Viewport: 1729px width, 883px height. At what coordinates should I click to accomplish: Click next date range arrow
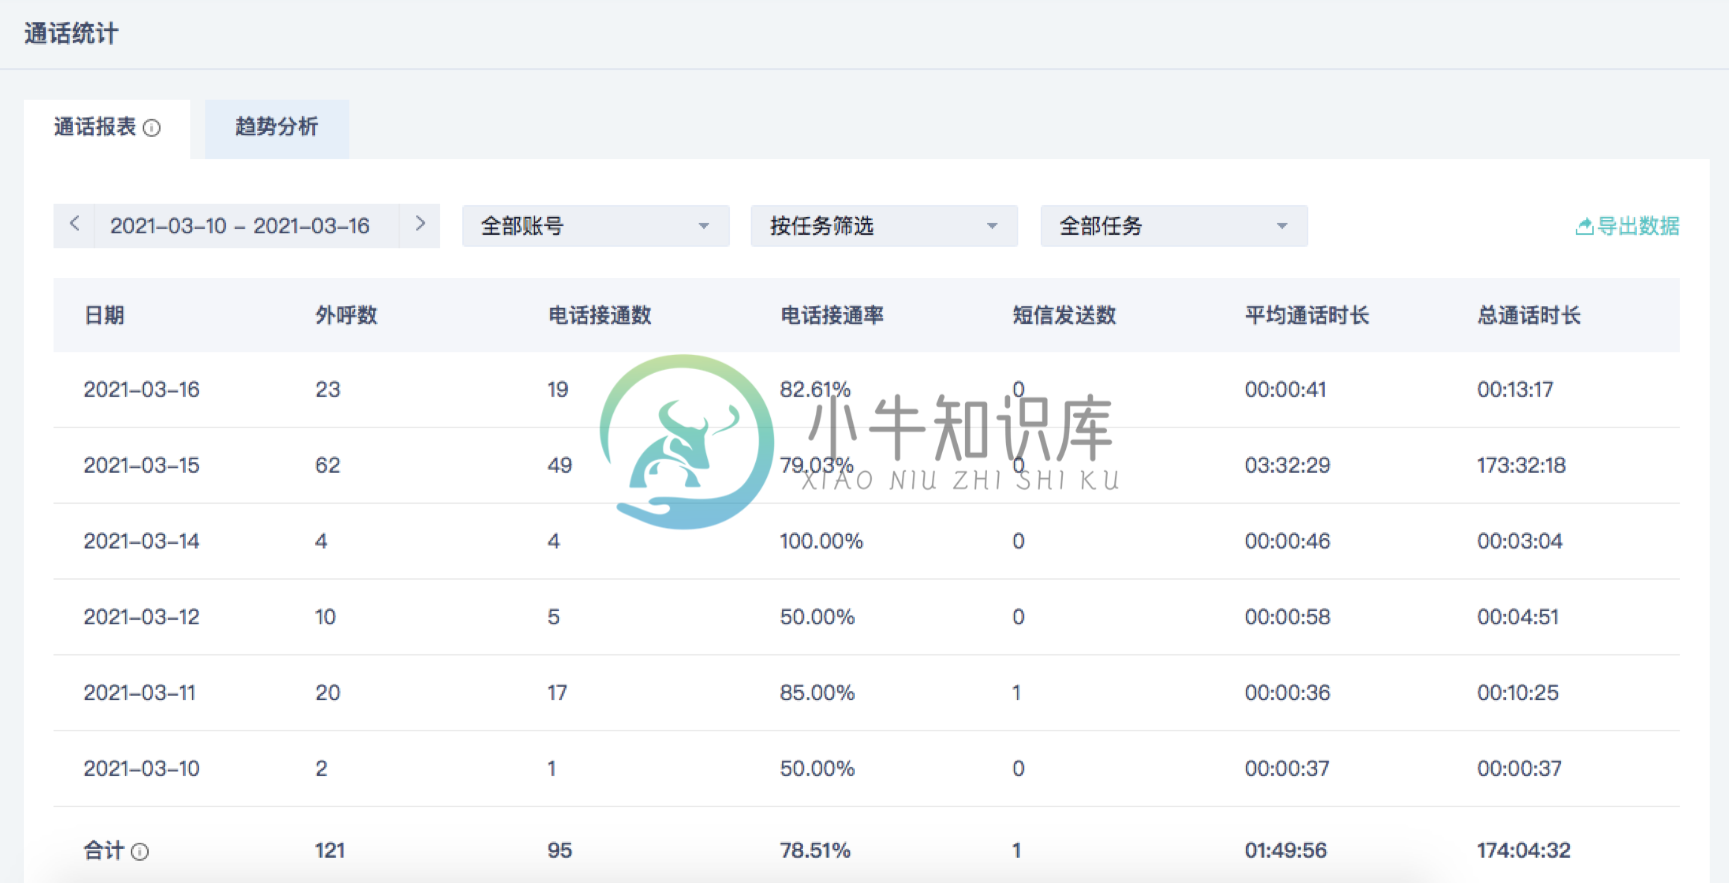click(x=420, y=224)
